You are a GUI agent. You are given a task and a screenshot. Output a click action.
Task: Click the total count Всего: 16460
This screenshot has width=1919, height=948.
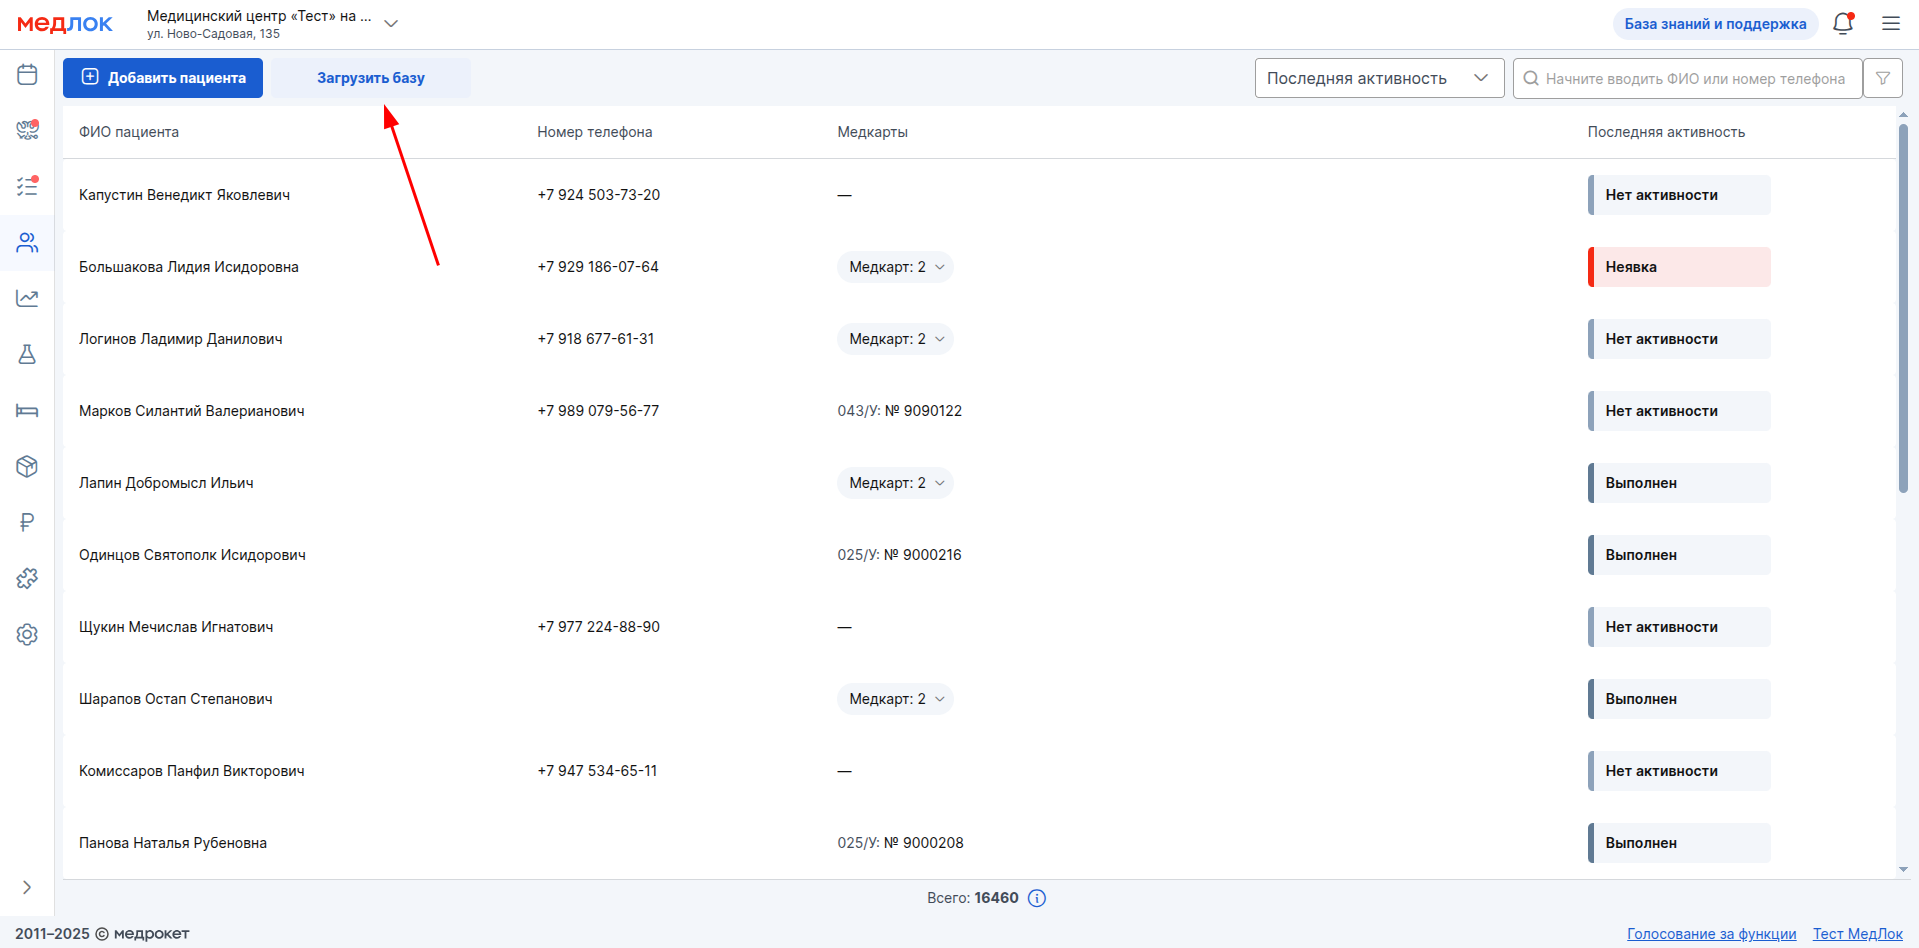click(973, 898)
